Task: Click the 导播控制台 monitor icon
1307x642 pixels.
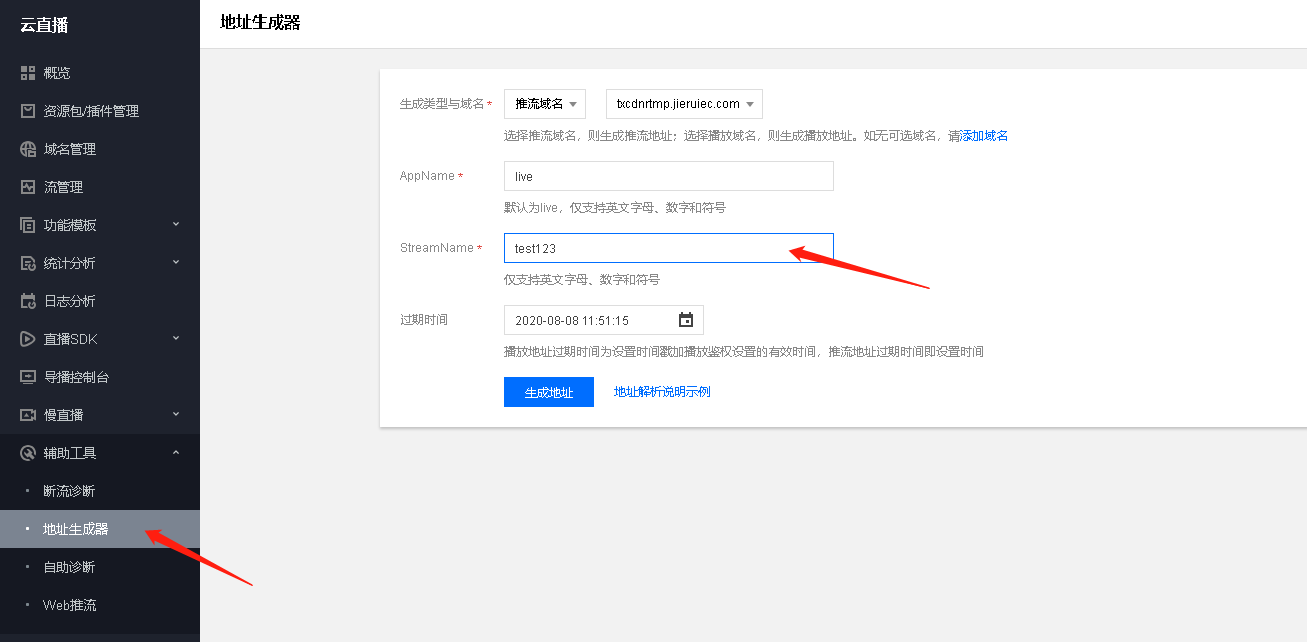Action: tap(28, 377)
